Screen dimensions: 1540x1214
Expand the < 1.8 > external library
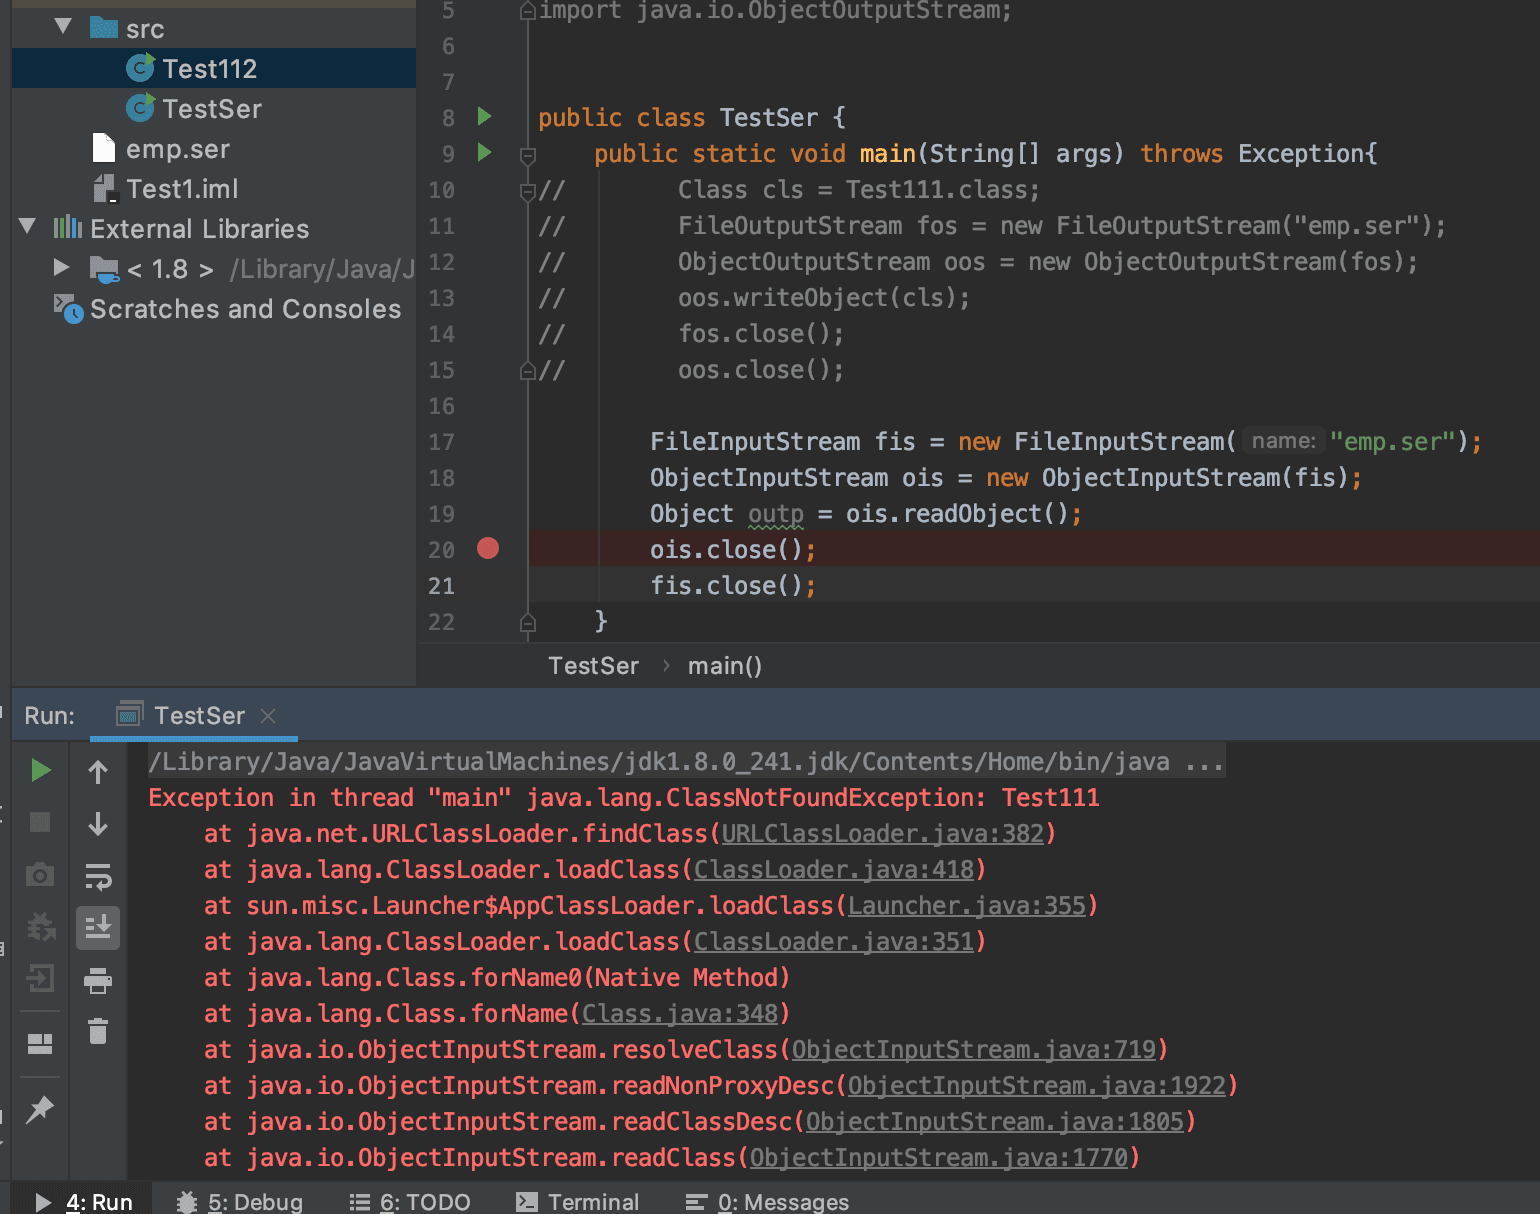pos(61,267)
